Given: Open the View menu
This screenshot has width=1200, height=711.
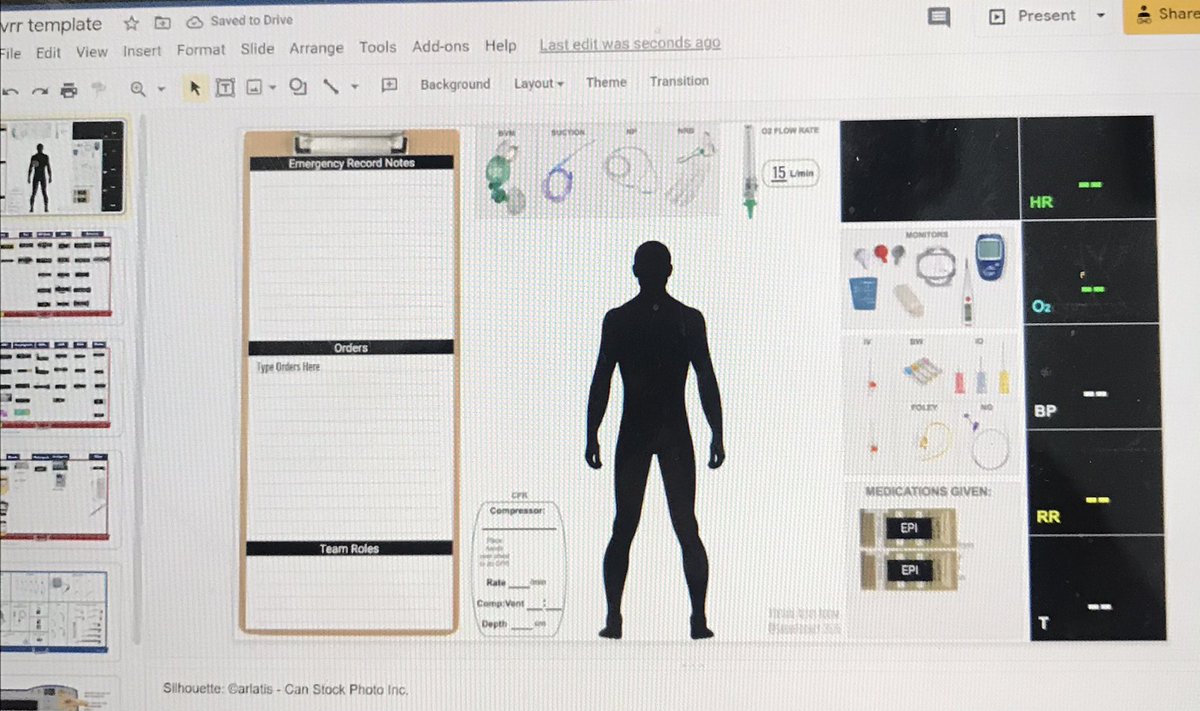Looking at the screenshot, I should click(x=91, y=52).
